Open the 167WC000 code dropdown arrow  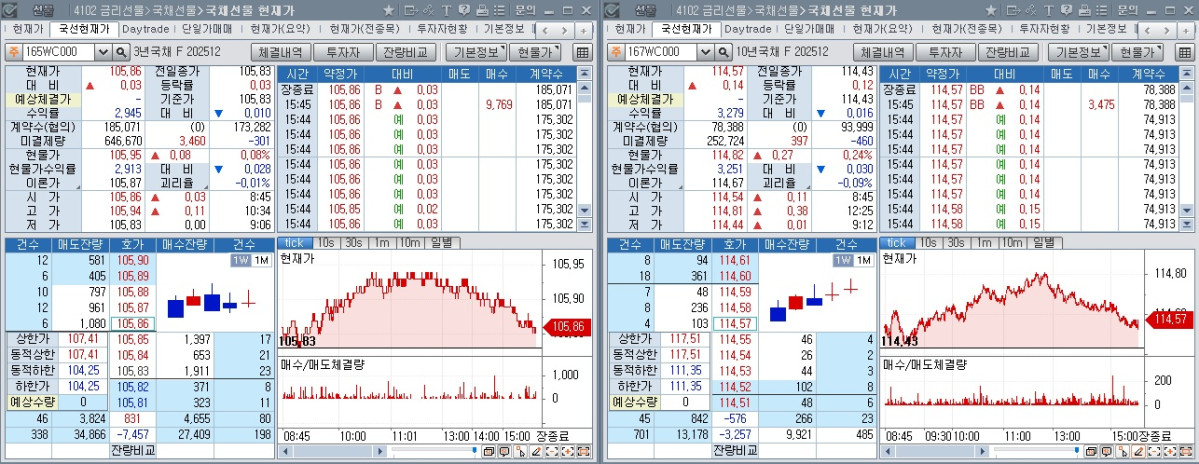click(x=706, y=52)
